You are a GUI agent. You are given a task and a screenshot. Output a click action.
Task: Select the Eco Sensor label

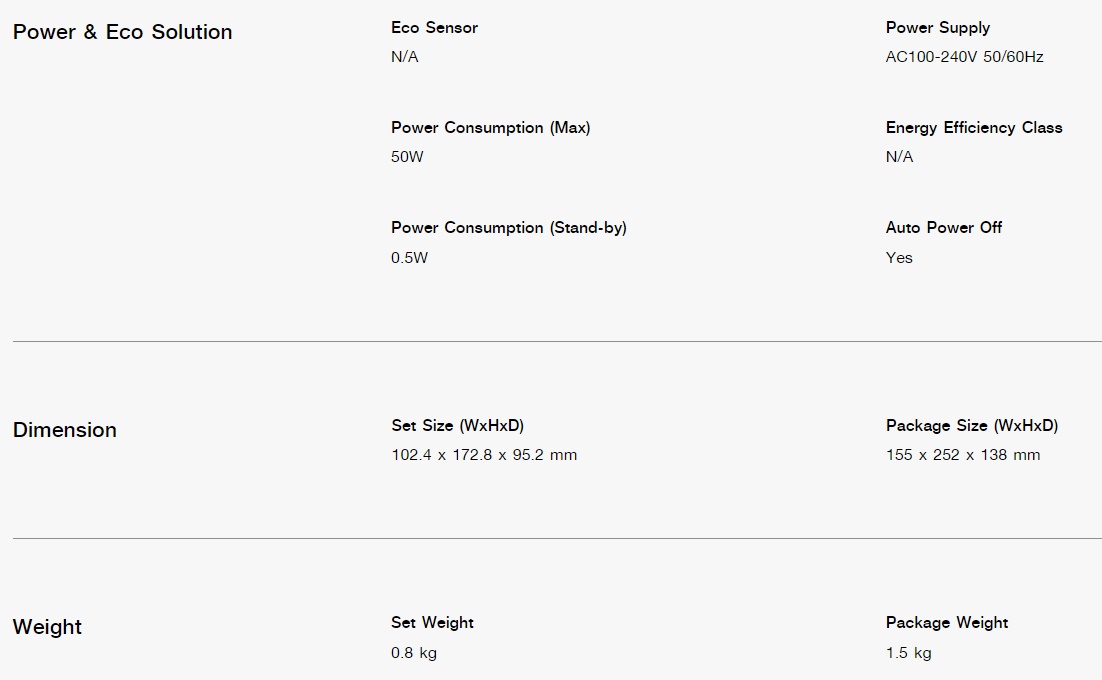coord(434,27)
